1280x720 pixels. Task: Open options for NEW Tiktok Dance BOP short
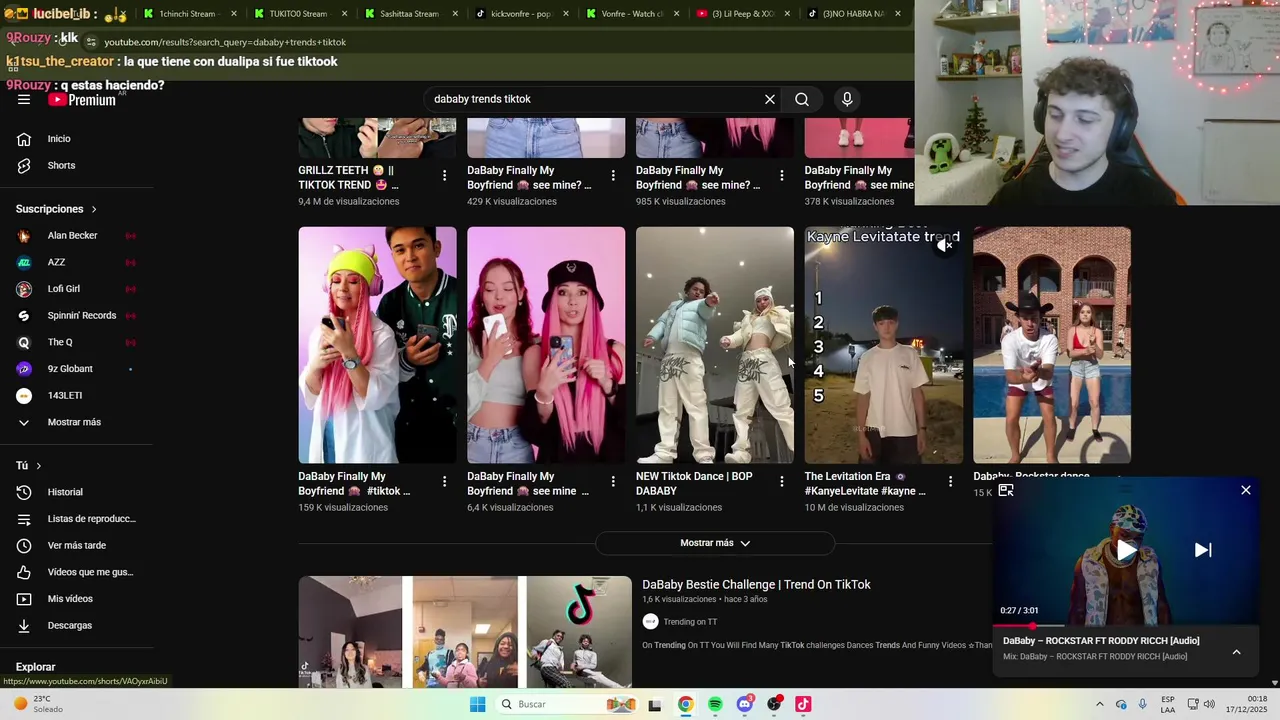[782, 482]
